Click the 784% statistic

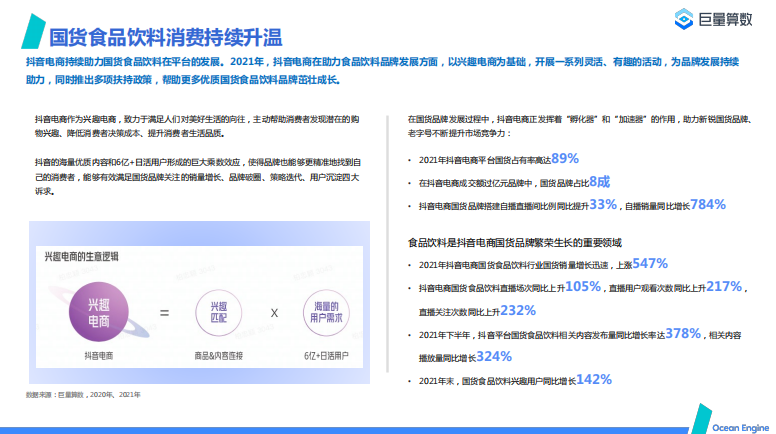[708, 204]
